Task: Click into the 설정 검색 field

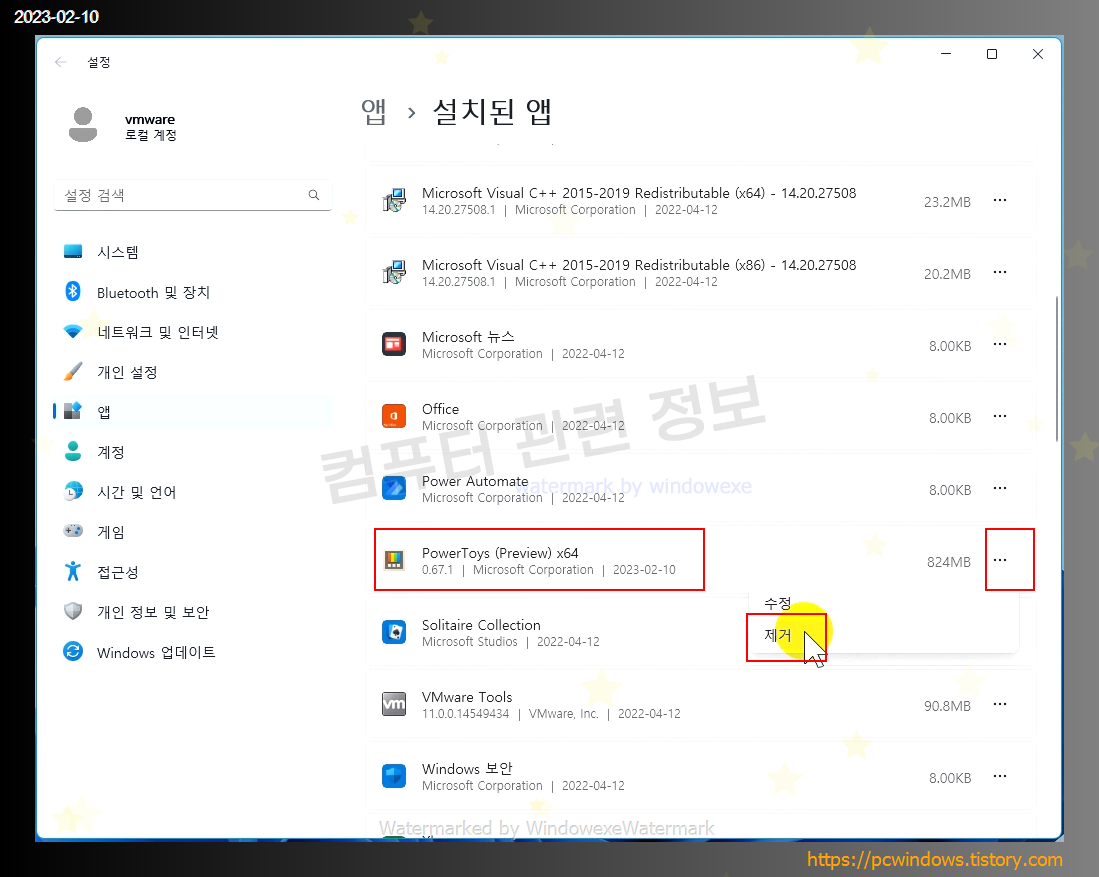Action: point(193,195)
